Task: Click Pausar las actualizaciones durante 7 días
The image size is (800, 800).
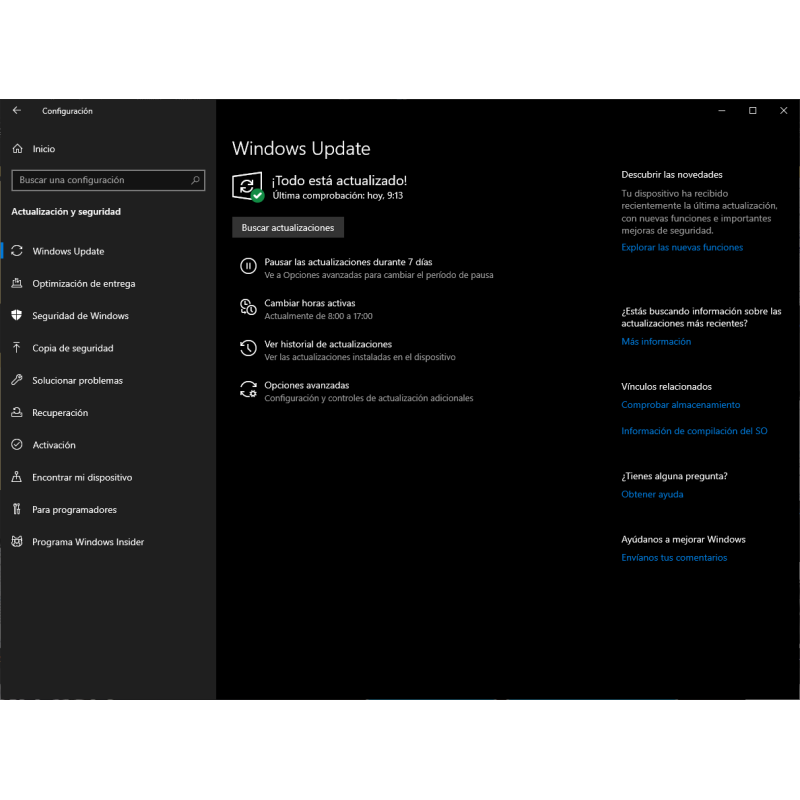Action: 348,262
